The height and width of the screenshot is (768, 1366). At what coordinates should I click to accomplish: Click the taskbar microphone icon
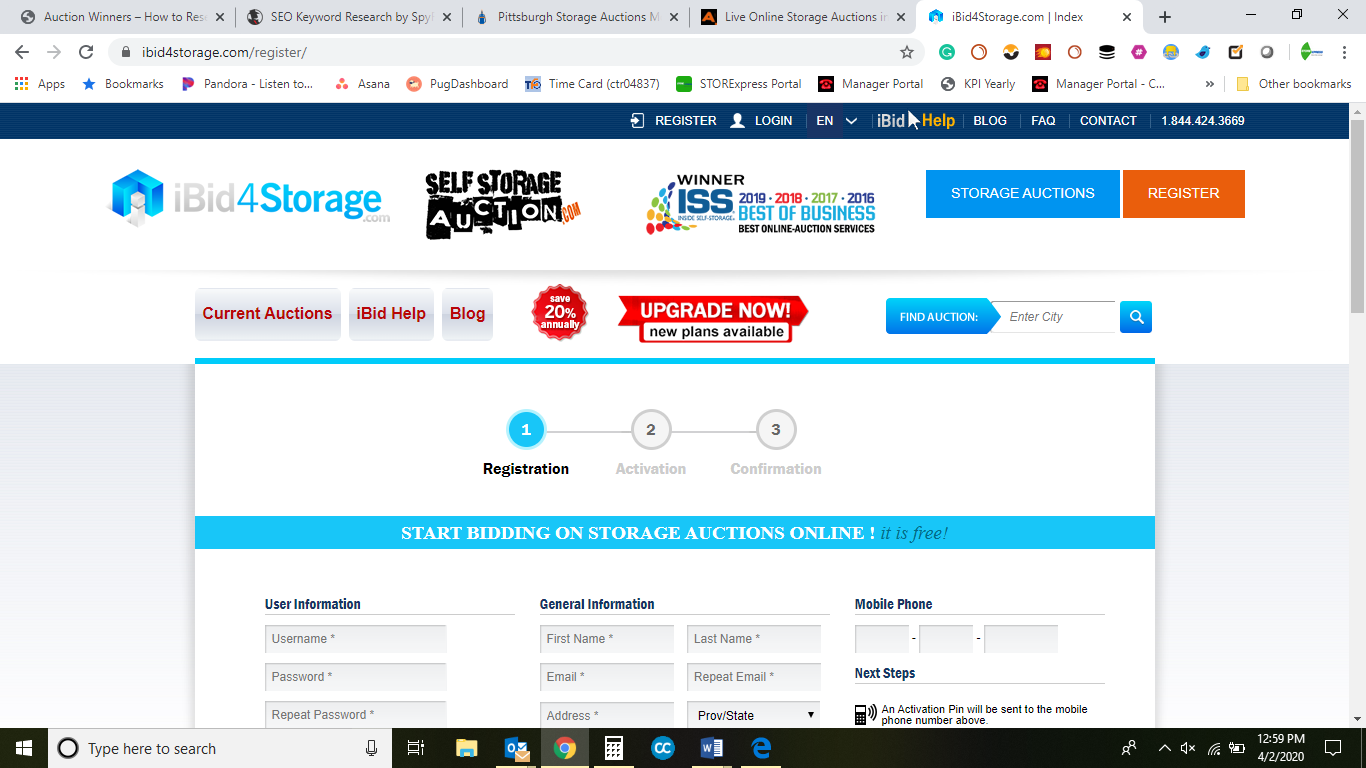pyautogui.click(x=372, y=748)
